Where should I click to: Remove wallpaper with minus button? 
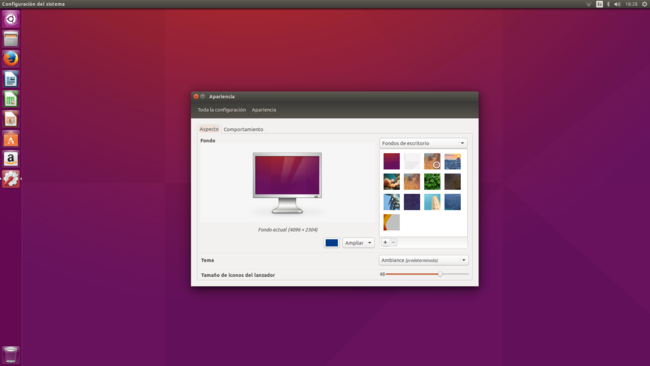[393, 242]
